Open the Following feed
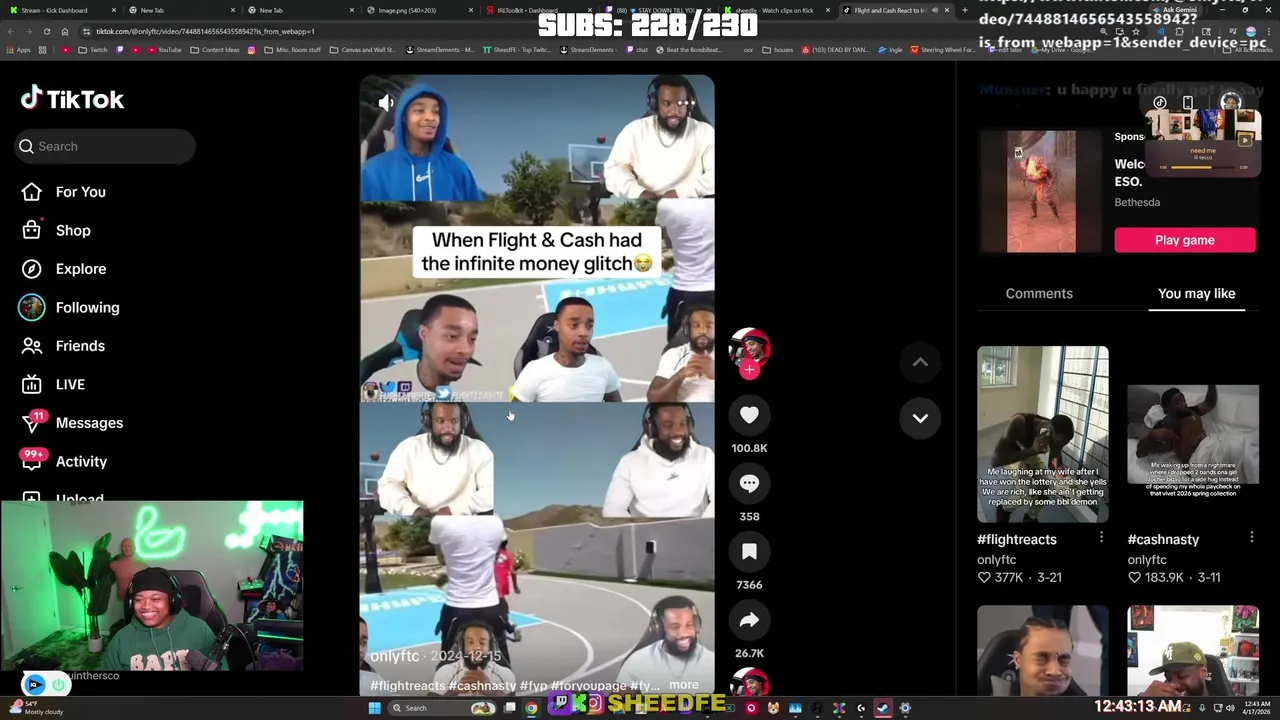Screen dimensions: 1280x720 point(69,308)
